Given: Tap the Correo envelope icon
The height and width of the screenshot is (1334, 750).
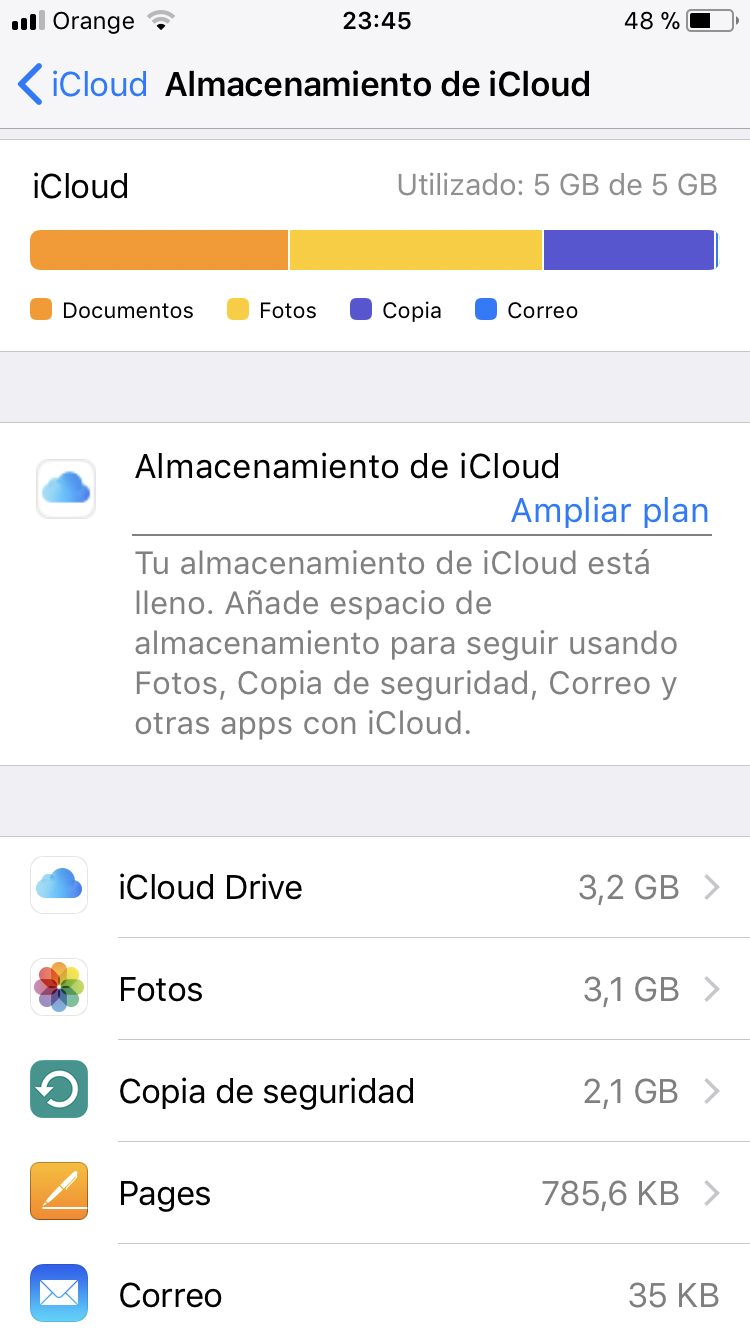Looking at the screenshot, I should 59,1293.
